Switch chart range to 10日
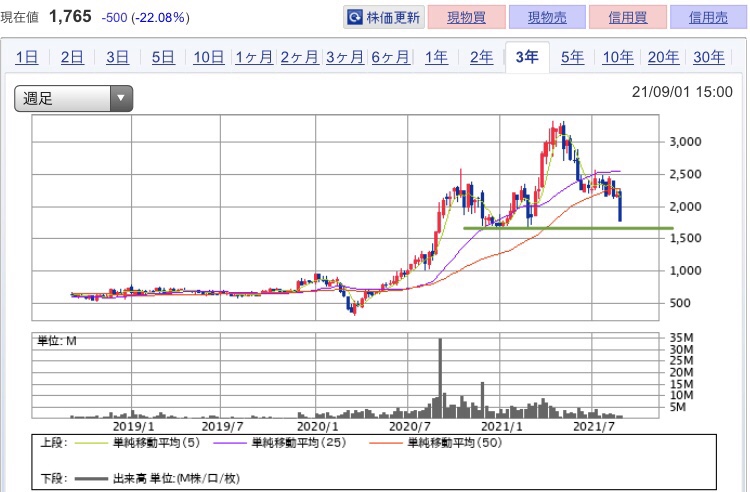The image size is (750, 492). coord(209,57)
